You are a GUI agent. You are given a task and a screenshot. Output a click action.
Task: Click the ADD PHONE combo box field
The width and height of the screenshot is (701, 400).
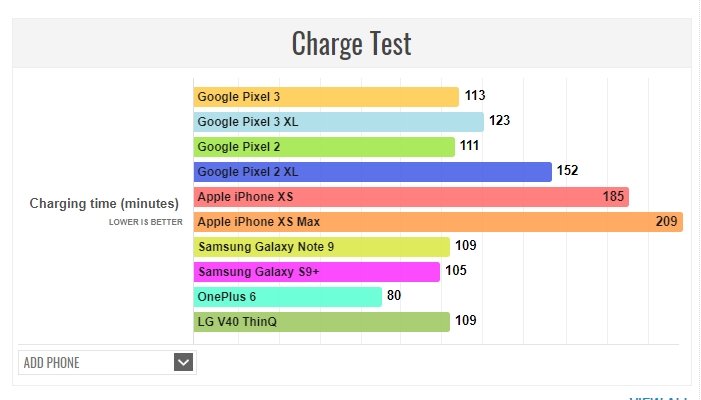click(x=95, y=362)
